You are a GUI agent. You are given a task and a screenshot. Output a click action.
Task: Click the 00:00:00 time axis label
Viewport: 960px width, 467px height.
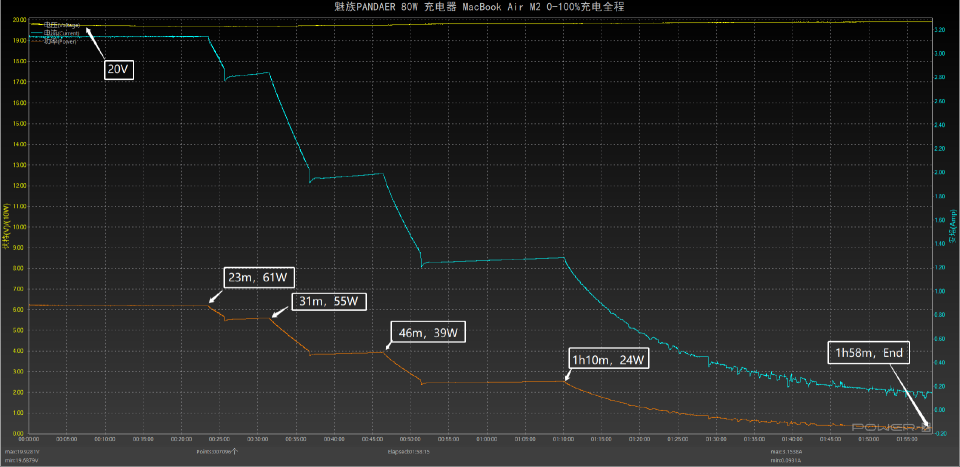click(x=29, y=439)
